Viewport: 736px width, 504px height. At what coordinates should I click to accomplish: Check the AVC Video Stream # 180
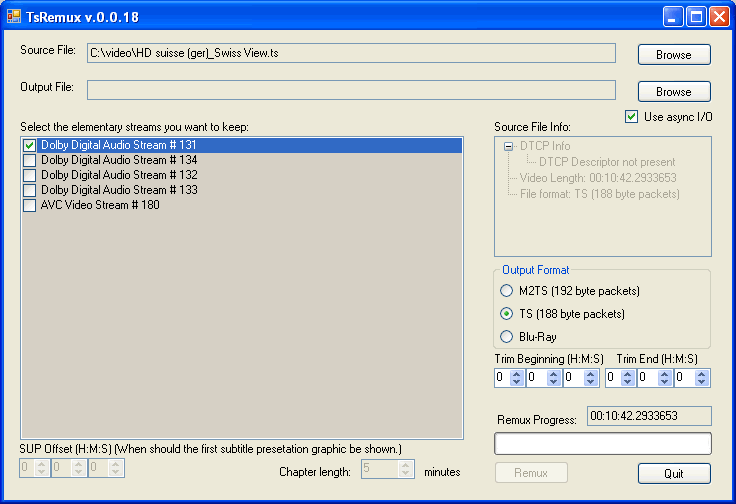30,205
